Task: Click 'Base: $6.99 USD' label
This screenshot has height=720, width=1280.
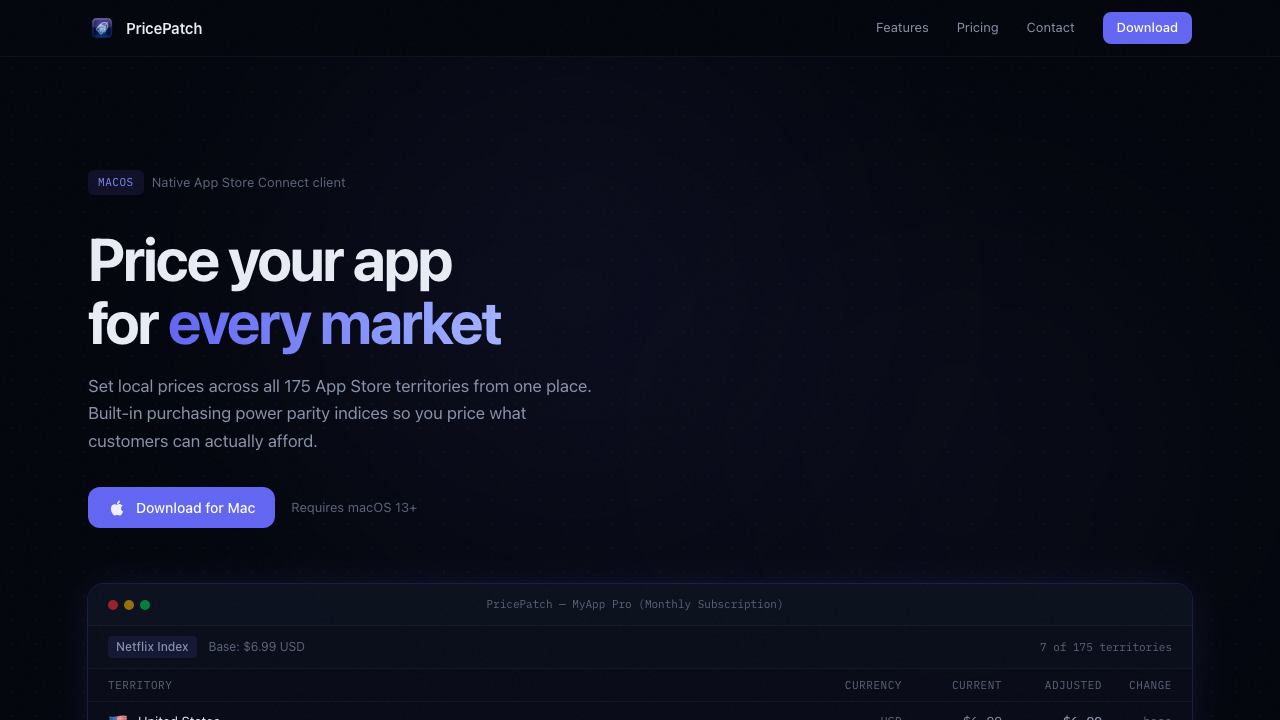Action: (257, 647)
